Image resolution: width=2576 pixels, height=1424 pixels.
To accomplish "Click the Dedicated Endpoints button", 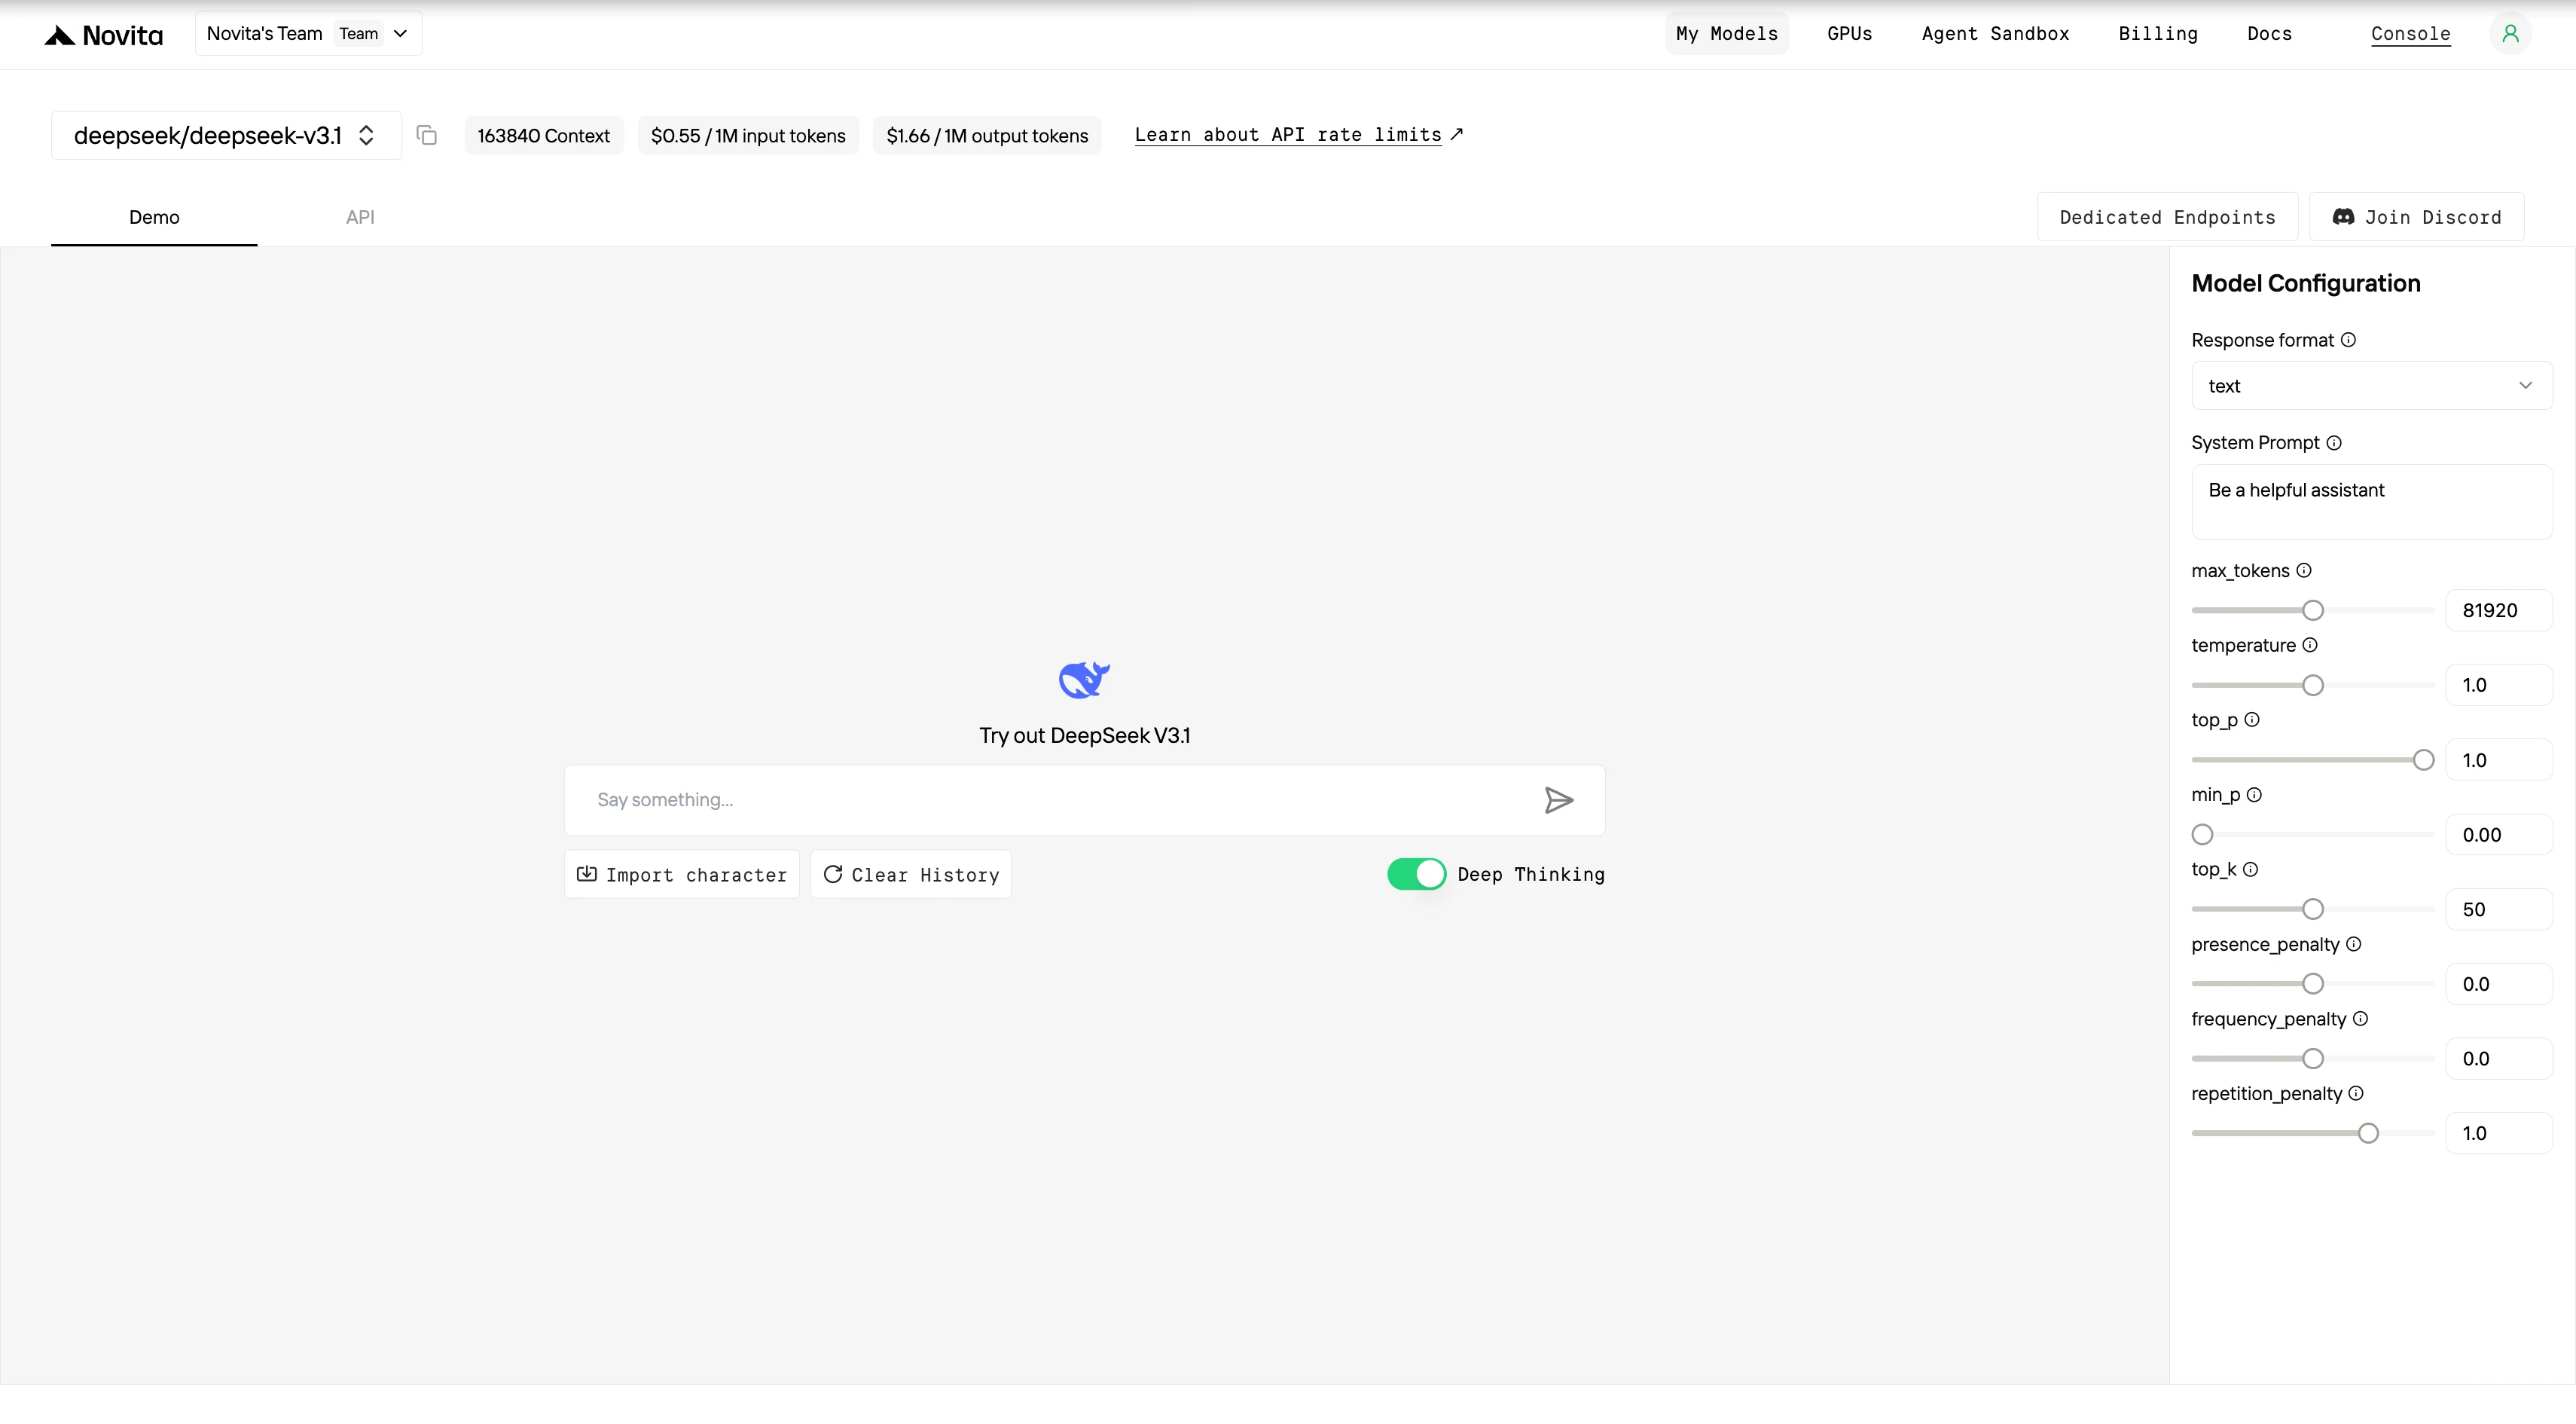I will coord(2167,217).
